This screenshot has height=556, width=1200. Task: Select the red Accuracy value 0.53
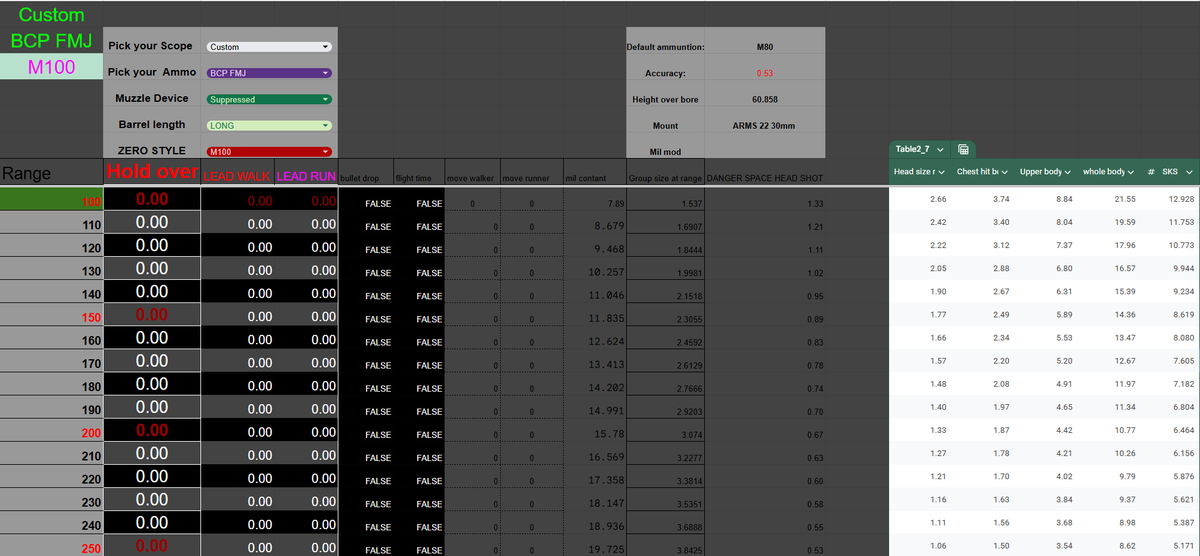765,73
